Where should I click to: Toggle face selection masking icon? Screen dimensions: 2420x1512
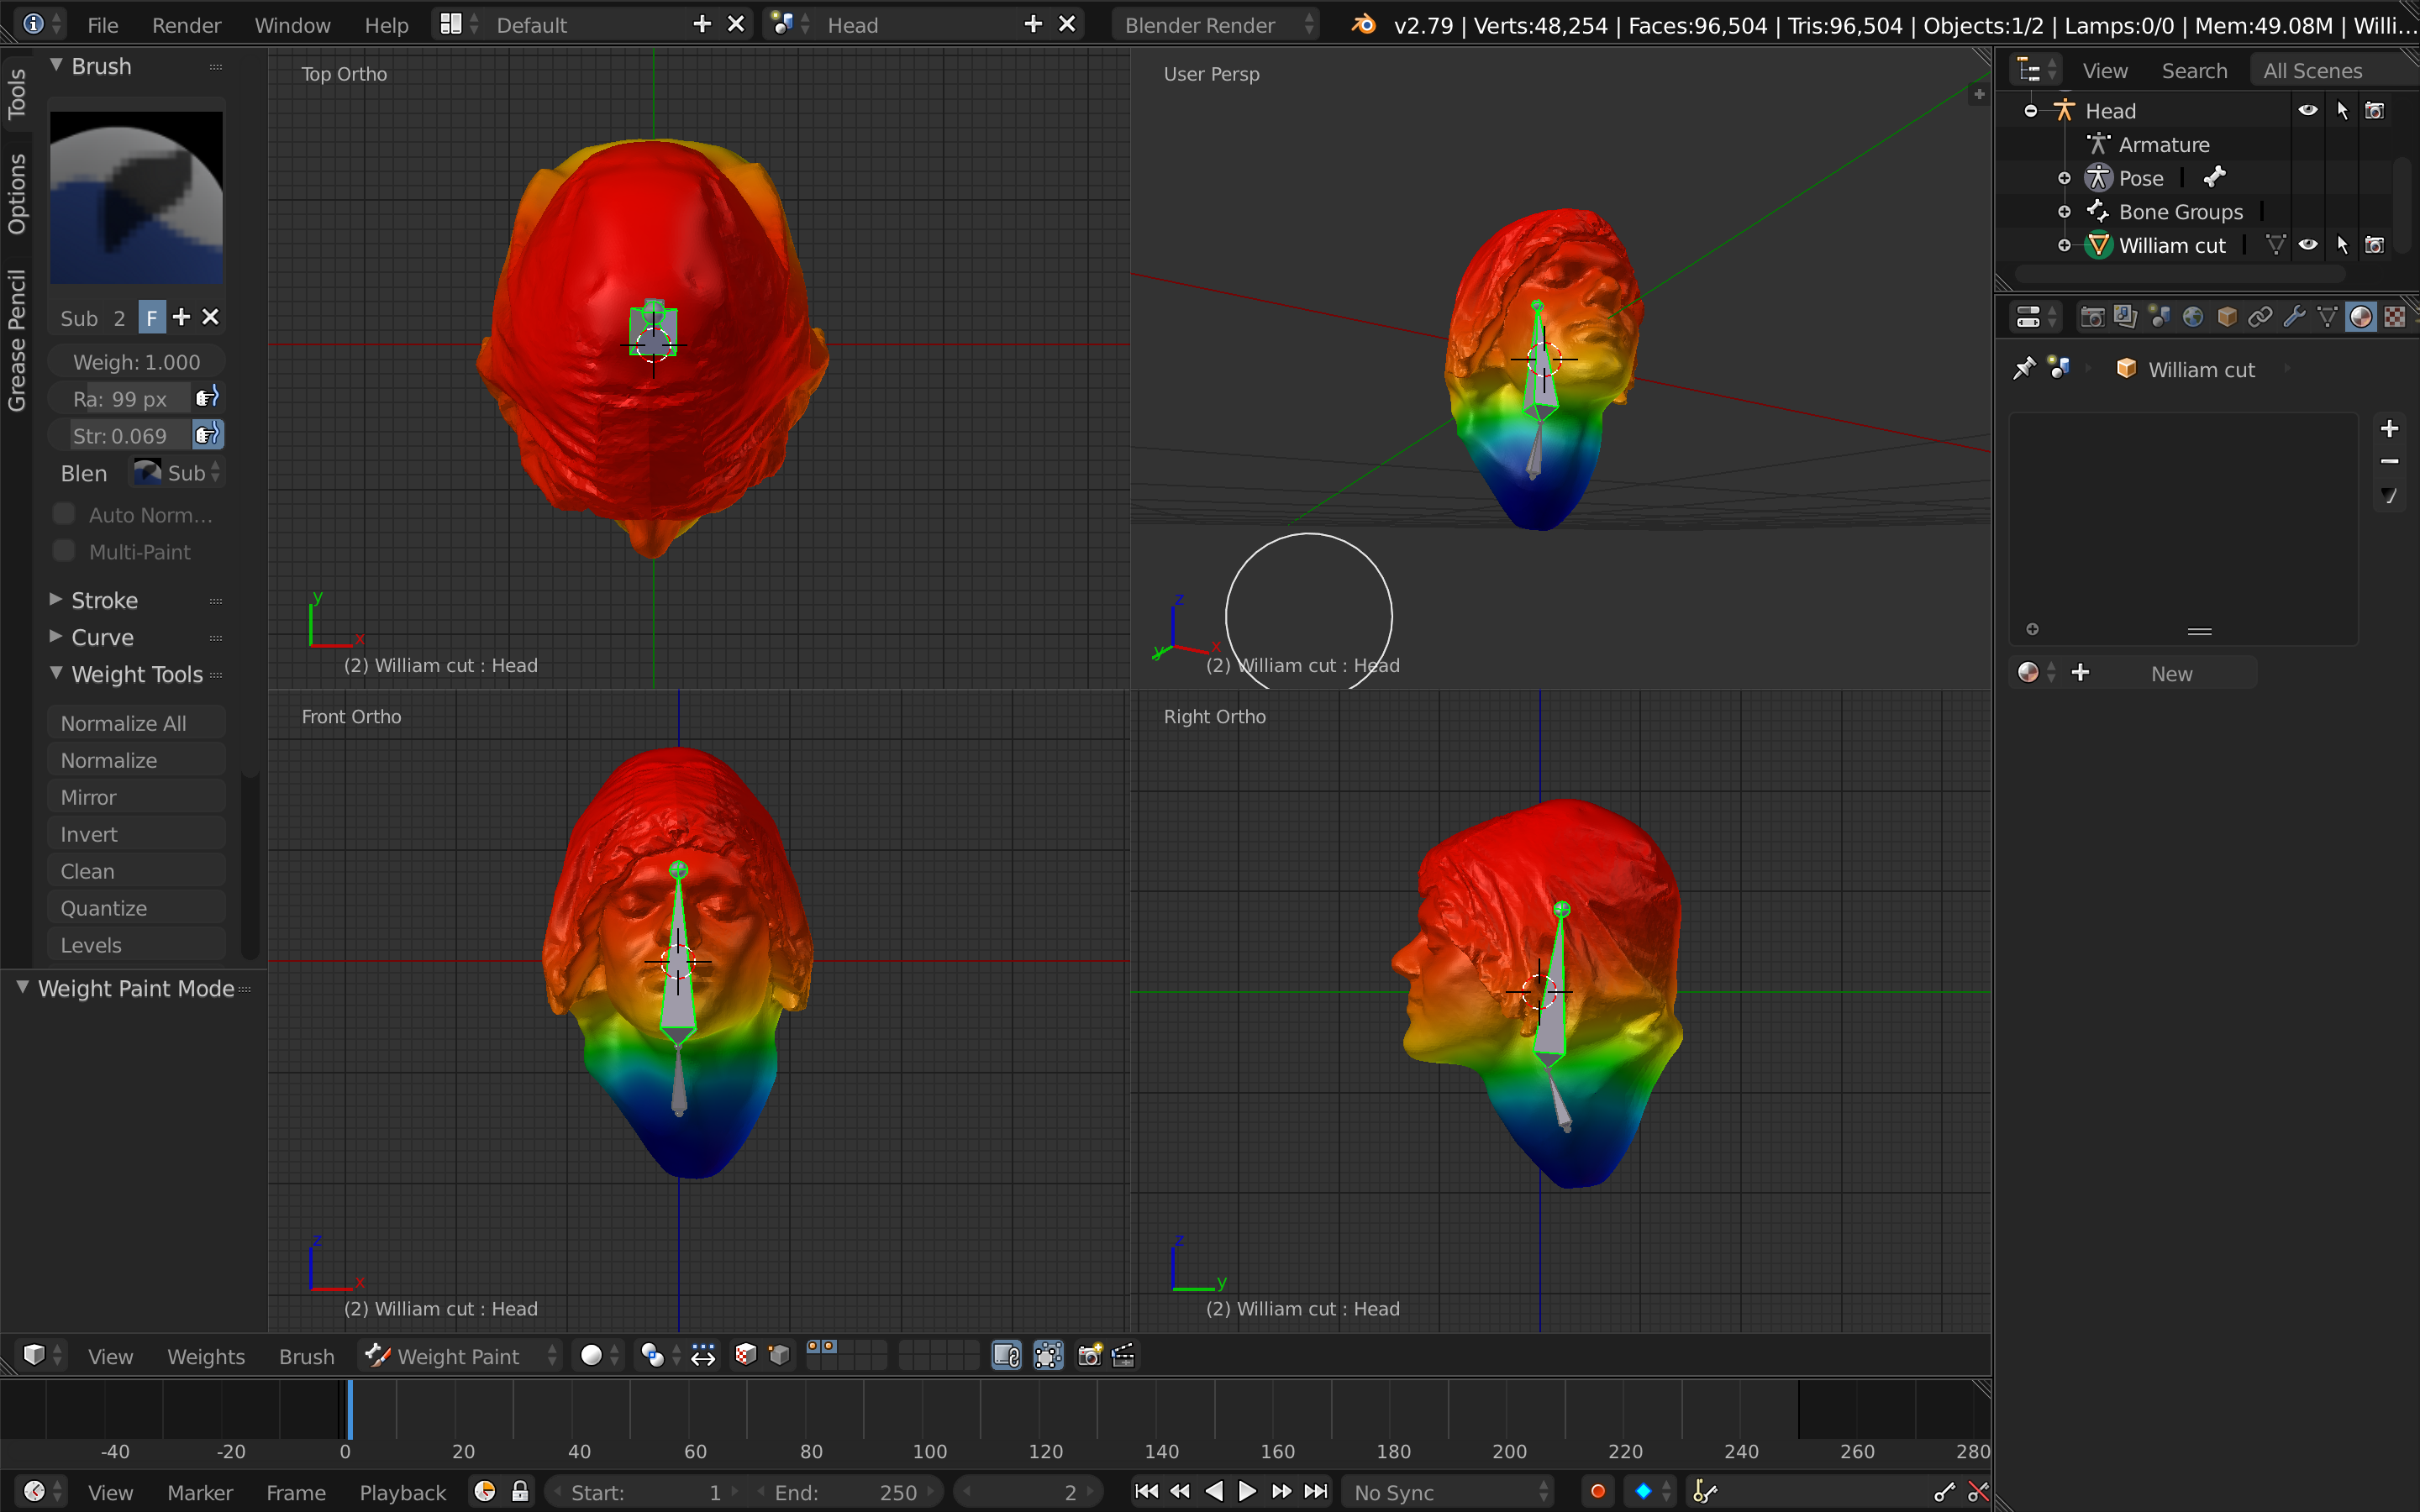(x=746, y=1355)
